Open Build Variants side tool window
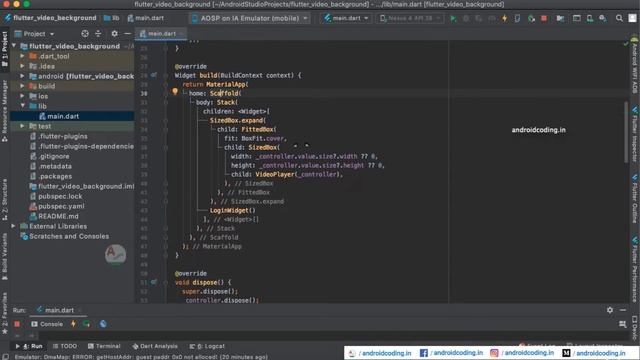The width and height of the screenshot is (640, 360). [4, 256]
